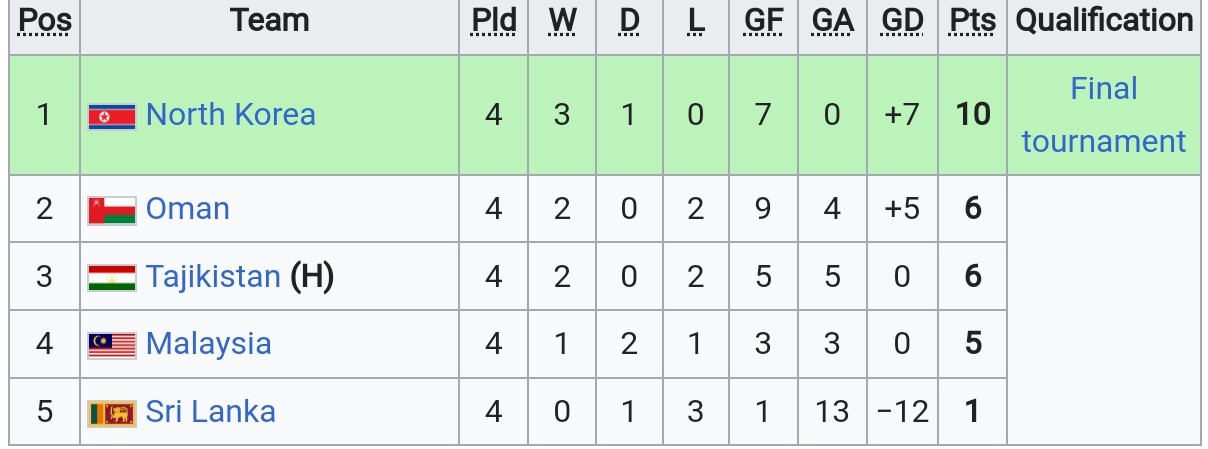Image resolution: width=1208 pixels, height=449 pixels.
Task: Open the Tajikistan team link
Action: [x=213, y=276]
